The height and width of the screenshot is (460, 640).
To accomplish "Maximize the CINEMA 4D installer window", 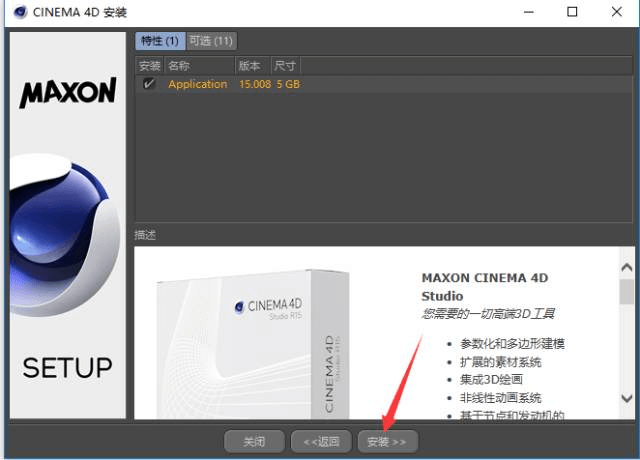I will [x=572, y=12].
